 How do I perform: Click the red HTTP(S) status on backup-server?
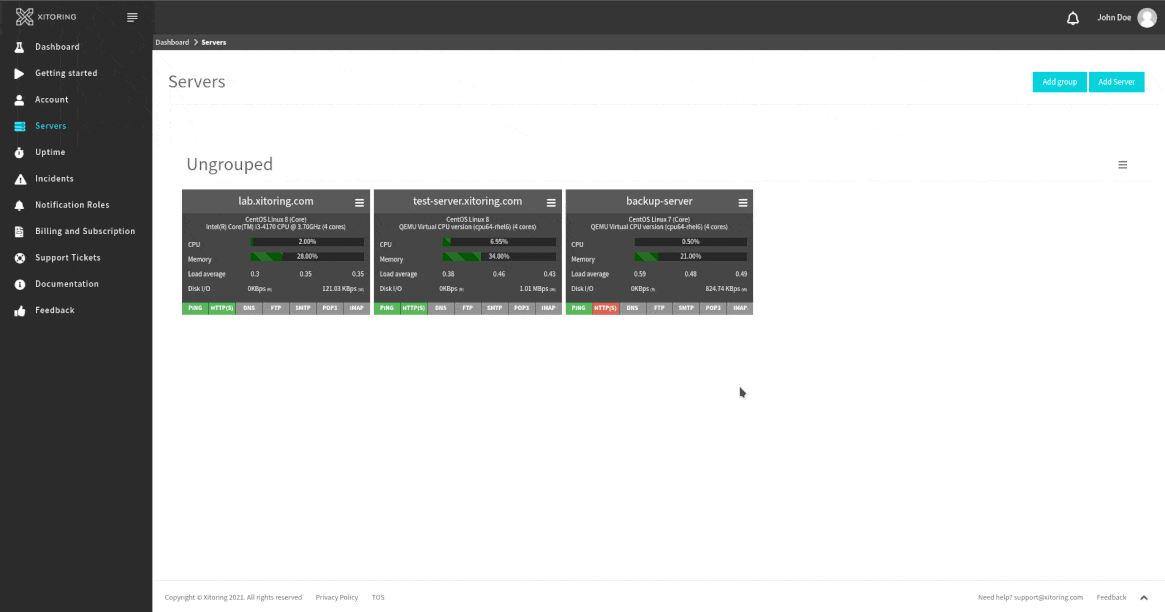click(605, 308)
